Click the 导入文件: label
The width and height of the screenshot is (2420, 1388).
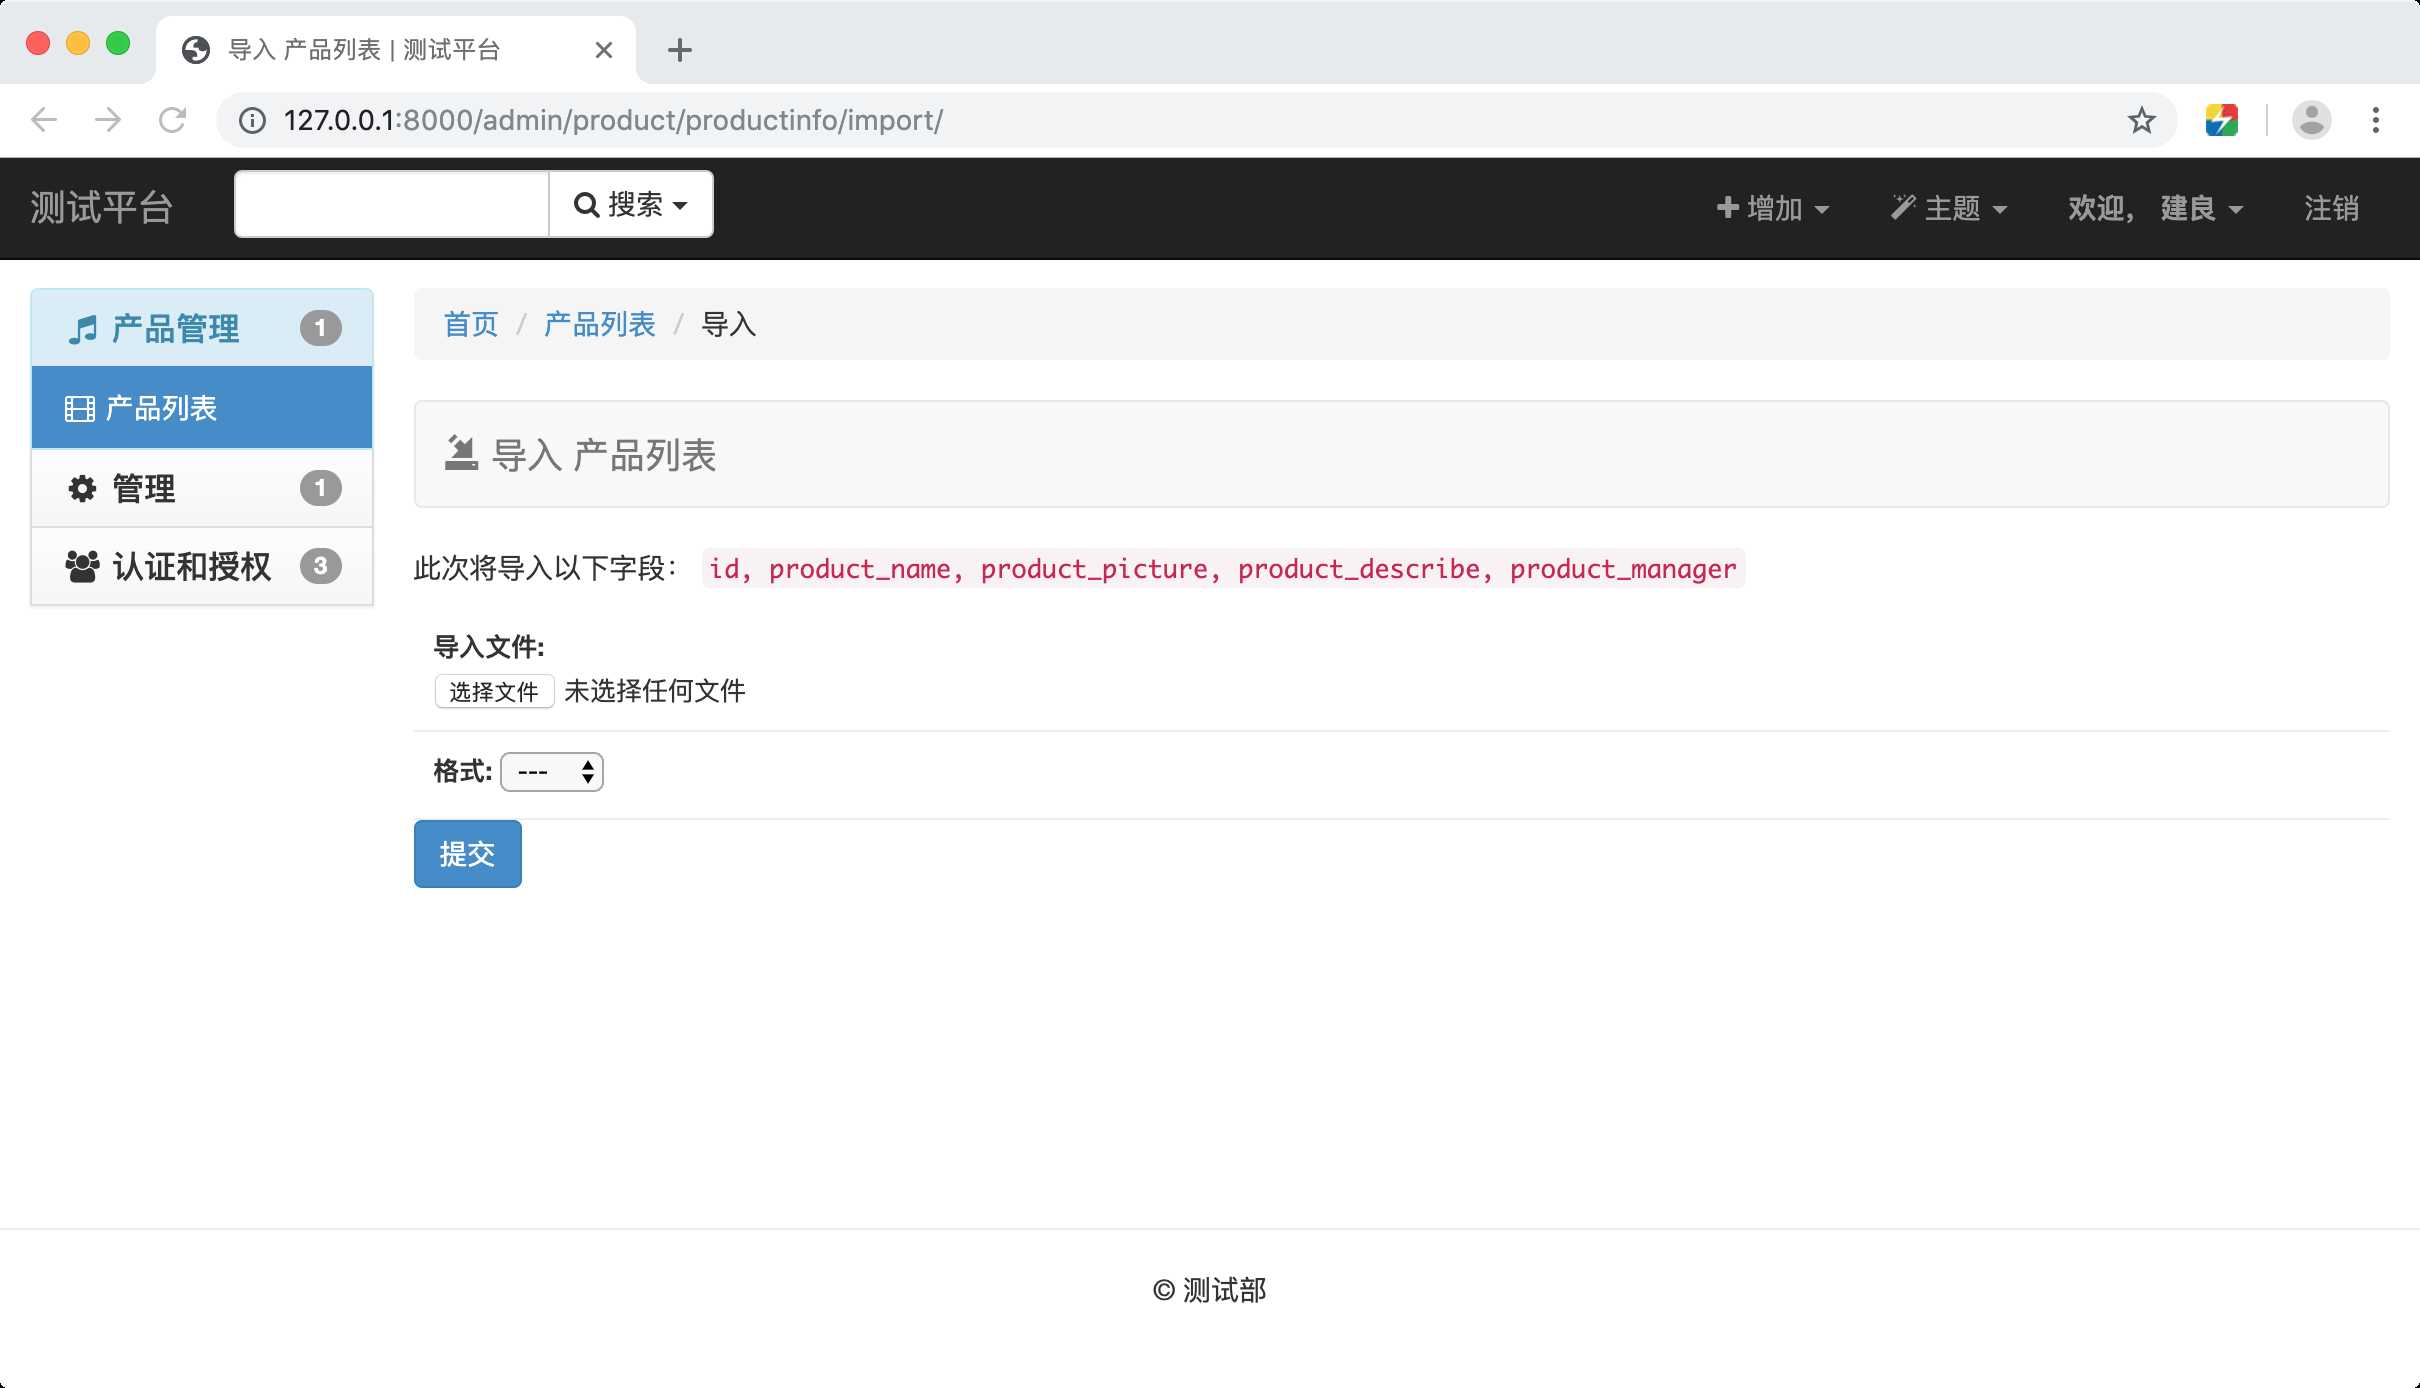[489, 647]
